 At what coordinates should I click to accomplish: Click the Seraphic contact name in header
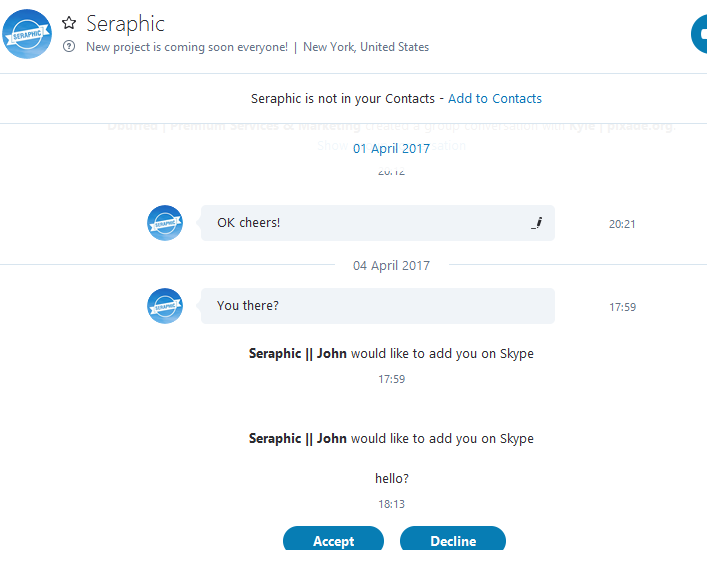point(125,23)
